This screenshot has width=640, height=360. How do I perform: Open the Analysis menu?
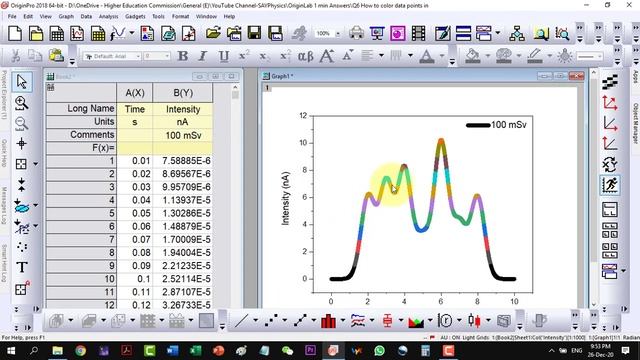pyautogui.click(x=108, y=16)
